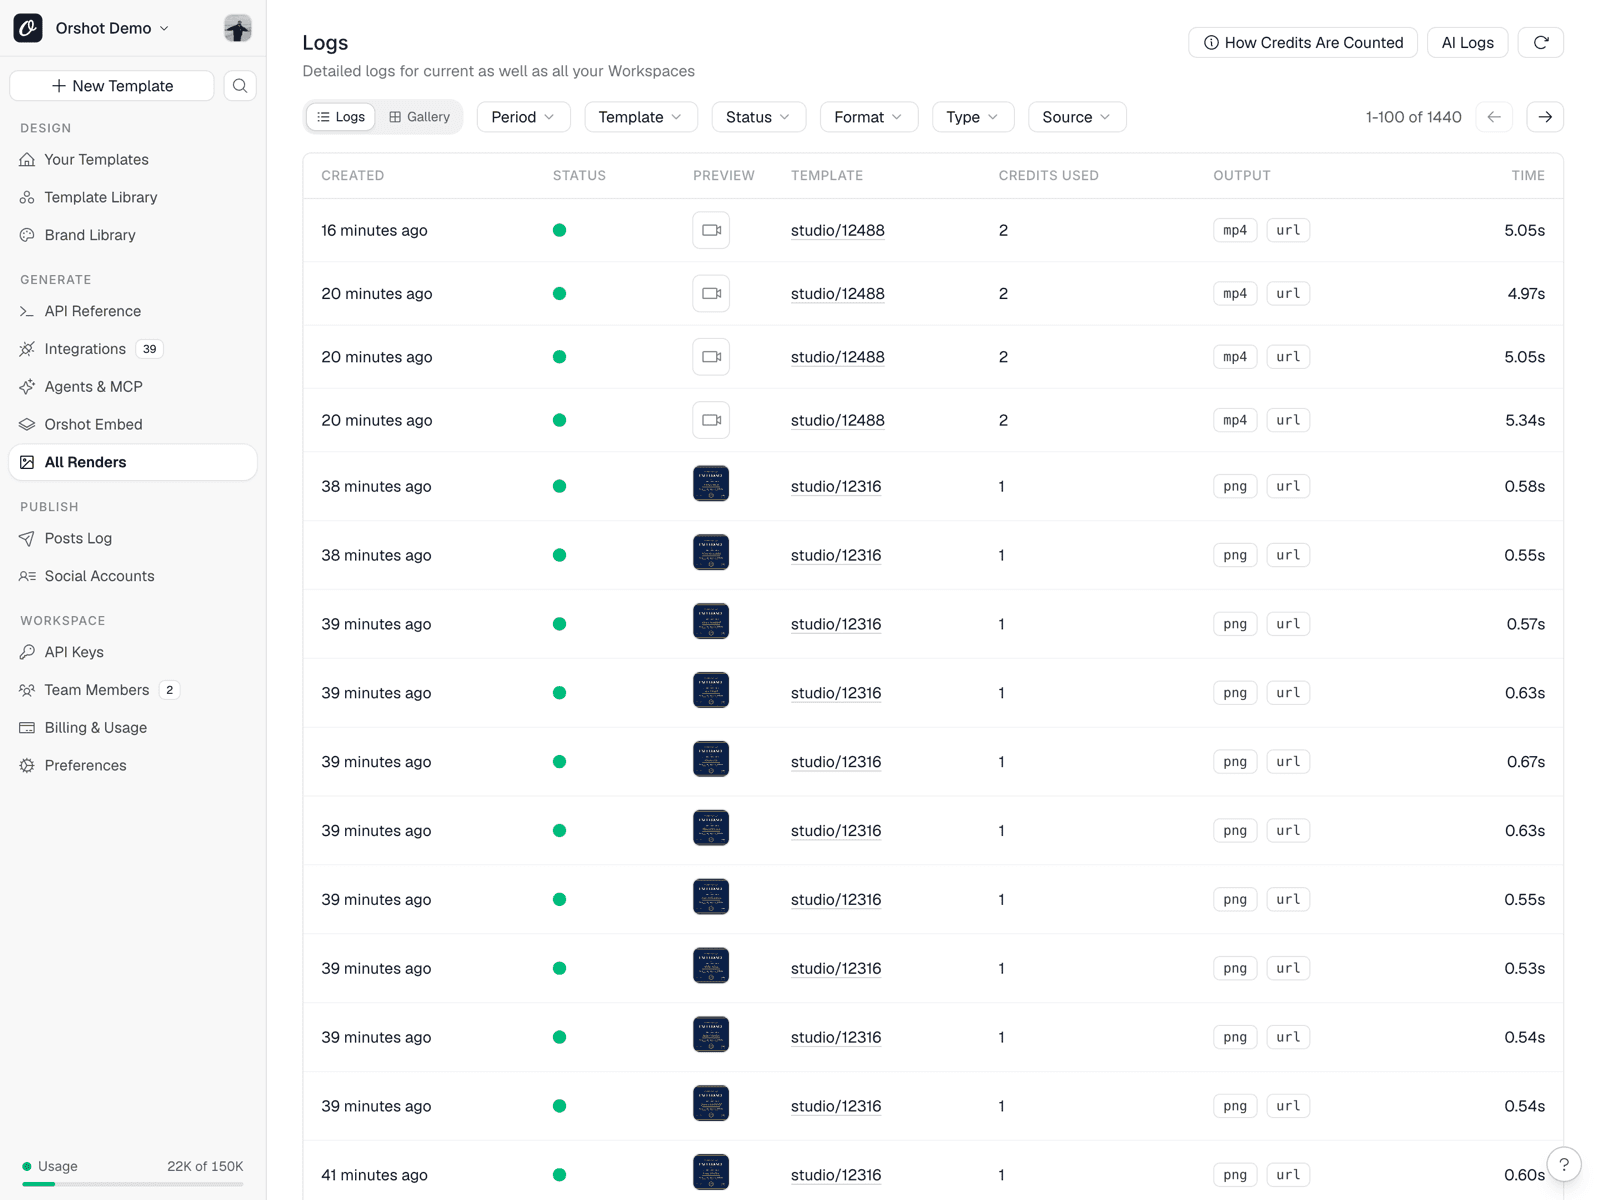1600x1200 pixels.
Task: Open API Reference in sidebar
Action: (x=133, y=311)
